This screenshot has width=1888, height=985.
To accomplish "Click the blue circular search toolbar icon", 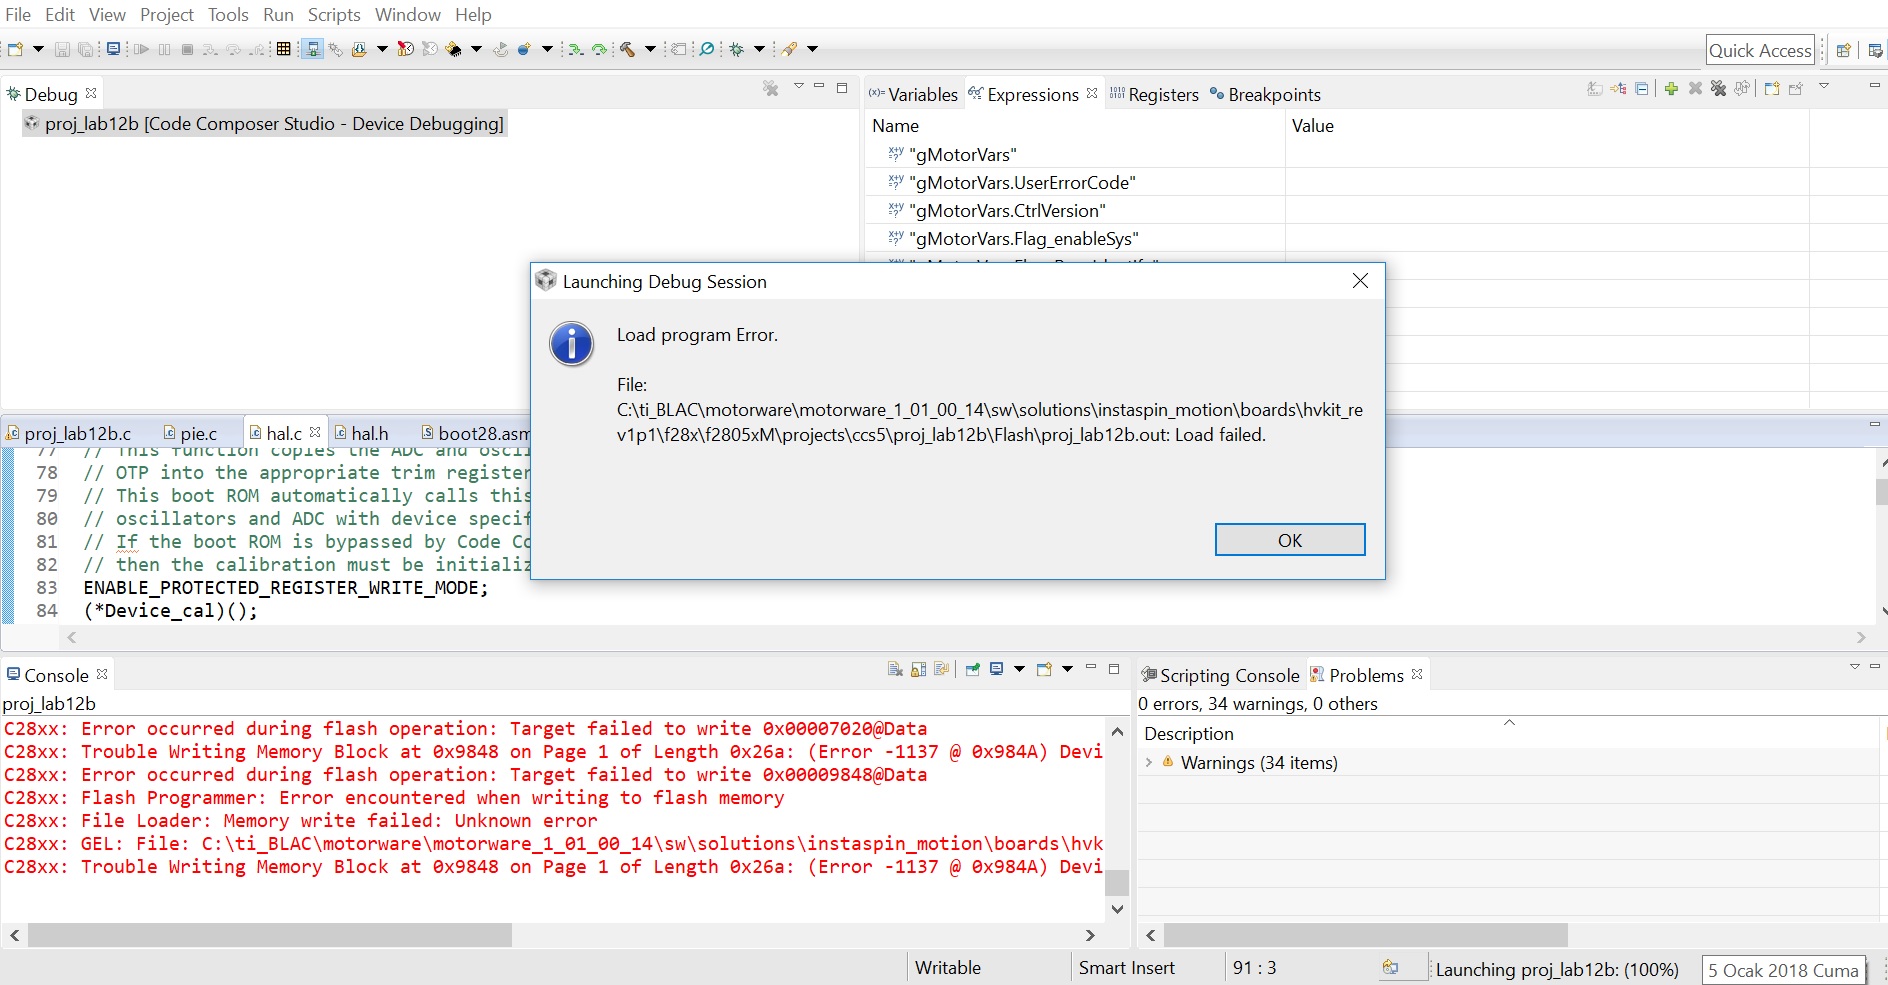I will [x=706, y=49].
